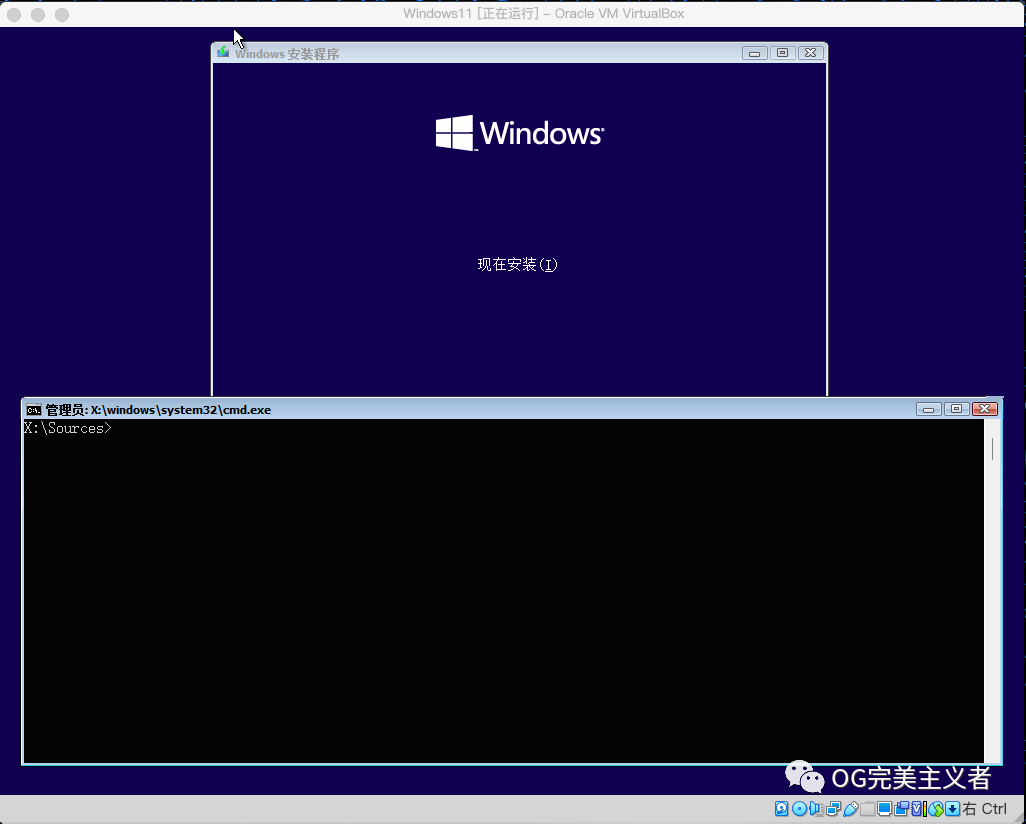Click the macOS zoom button of VirtualBox window

click(62, 14)
